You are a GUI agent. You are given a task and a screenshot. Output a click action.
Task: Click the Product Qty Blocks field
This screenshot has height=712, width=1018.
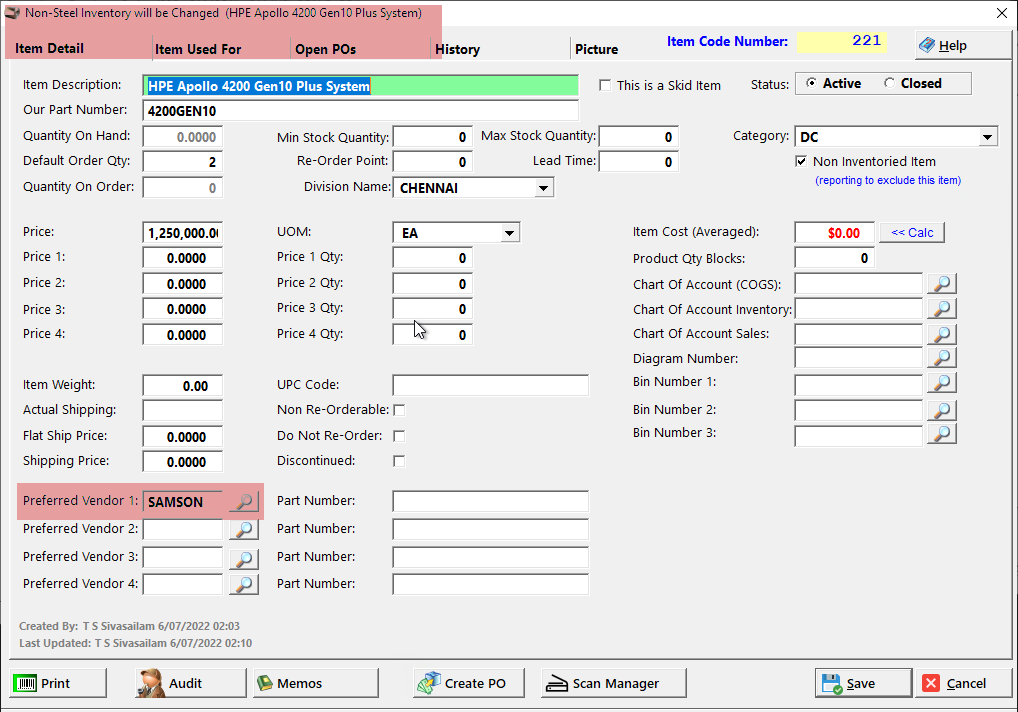click(x=834, y=258)
